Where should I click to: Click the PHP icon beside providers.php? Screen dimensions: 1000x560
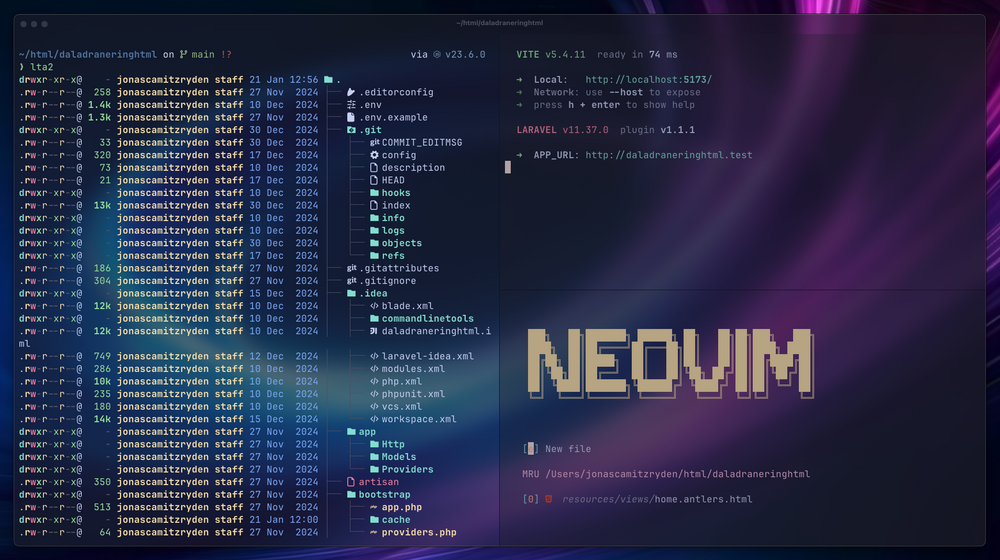pos(374,533)
